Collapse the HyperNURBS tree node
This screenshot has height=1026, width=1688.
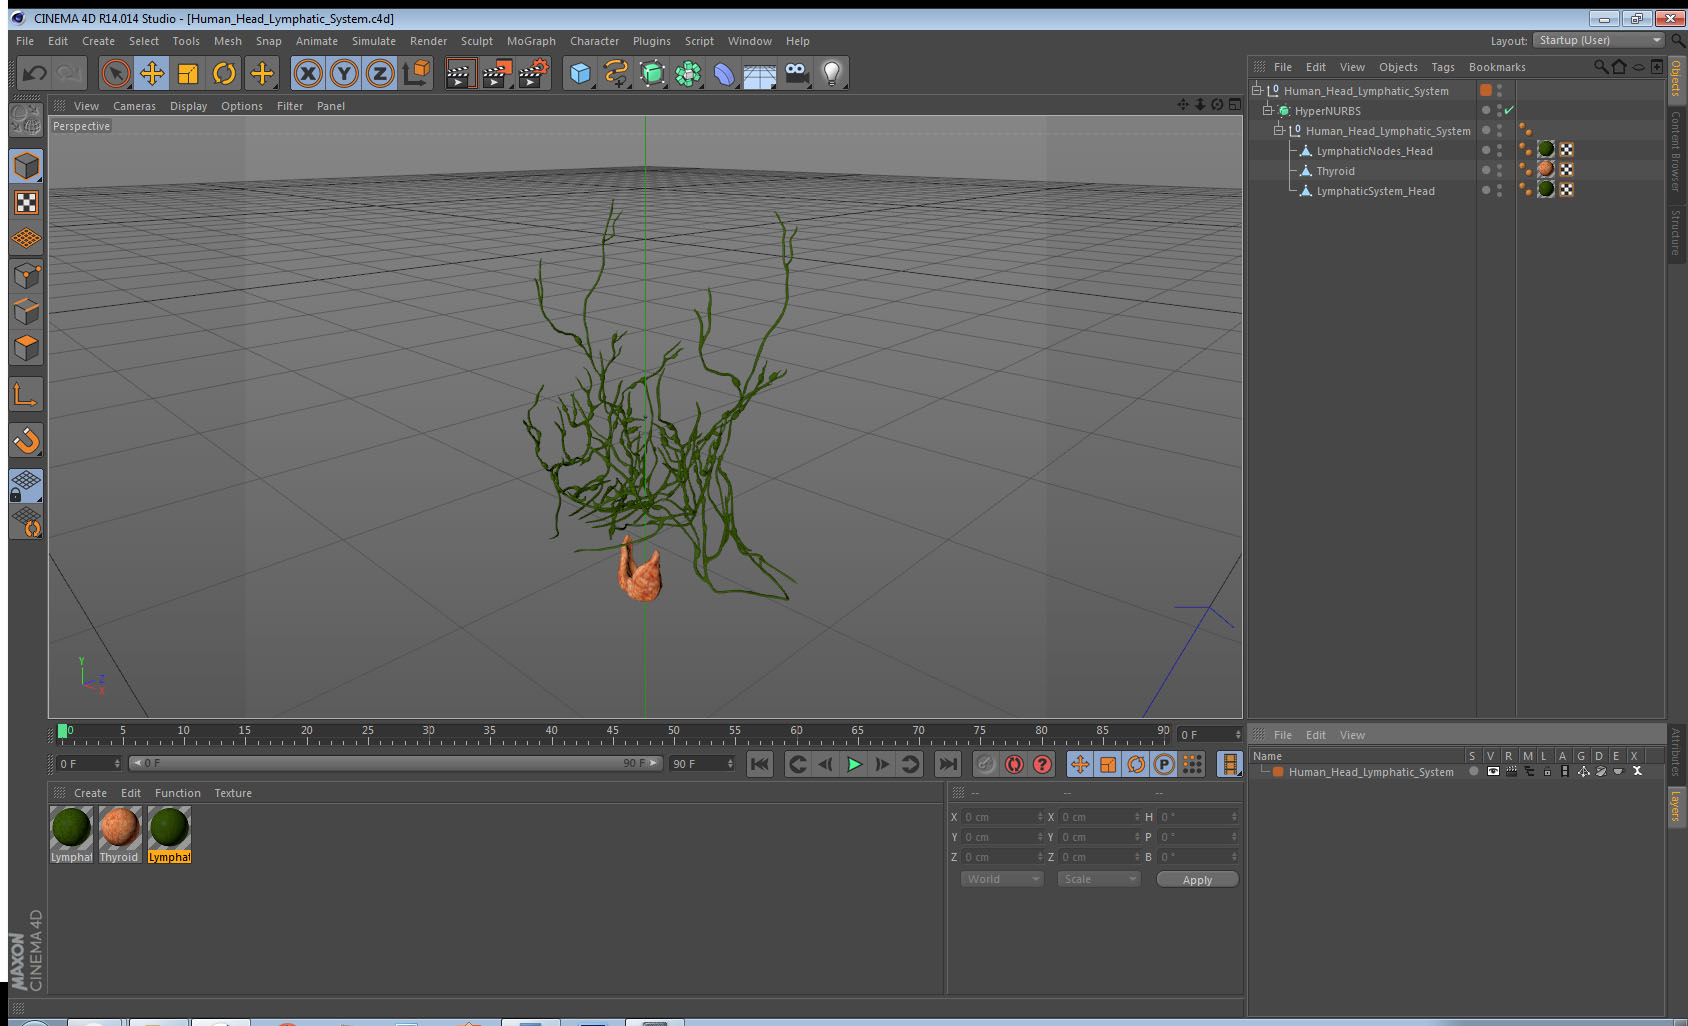click(x=1268, y=111)
